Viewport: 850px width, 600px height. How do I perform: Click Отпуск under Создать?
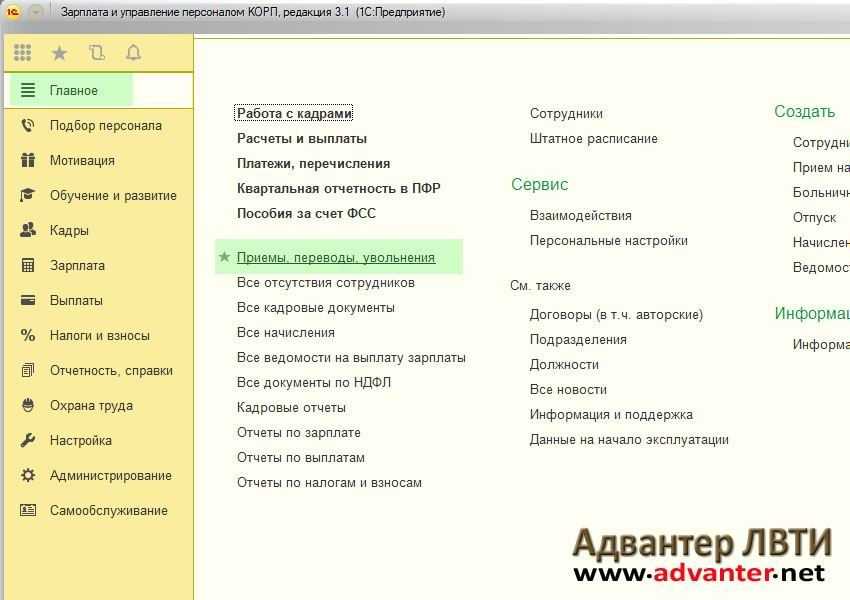coord(814,217)
